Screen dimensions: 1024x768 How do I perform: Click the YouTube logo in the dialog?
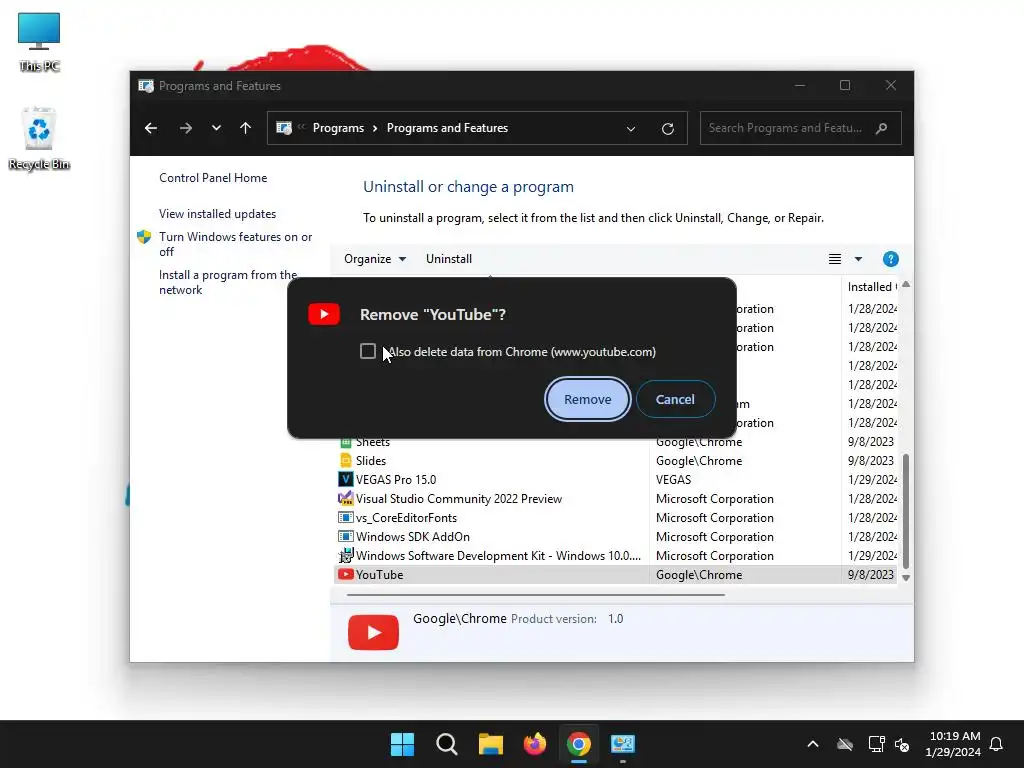324,314
